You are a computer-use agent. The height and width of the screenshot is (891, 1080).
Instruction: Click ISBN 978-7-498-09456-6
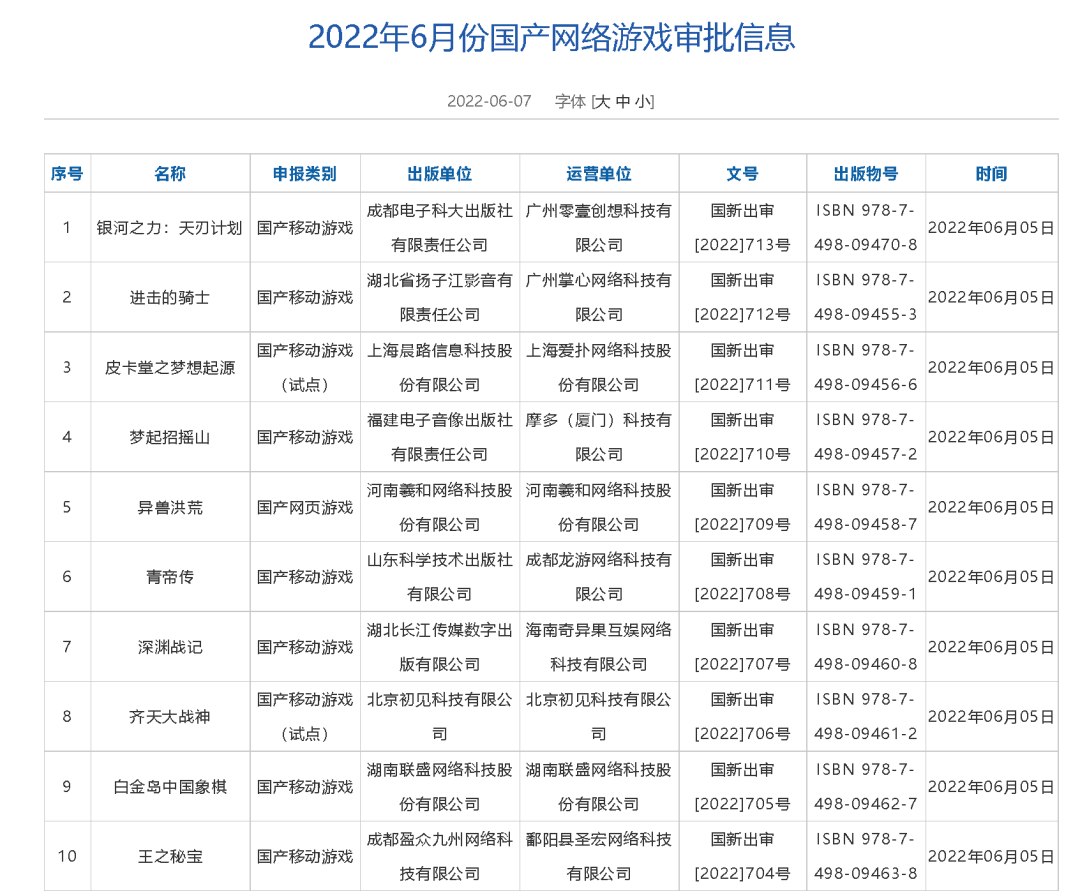866,368
